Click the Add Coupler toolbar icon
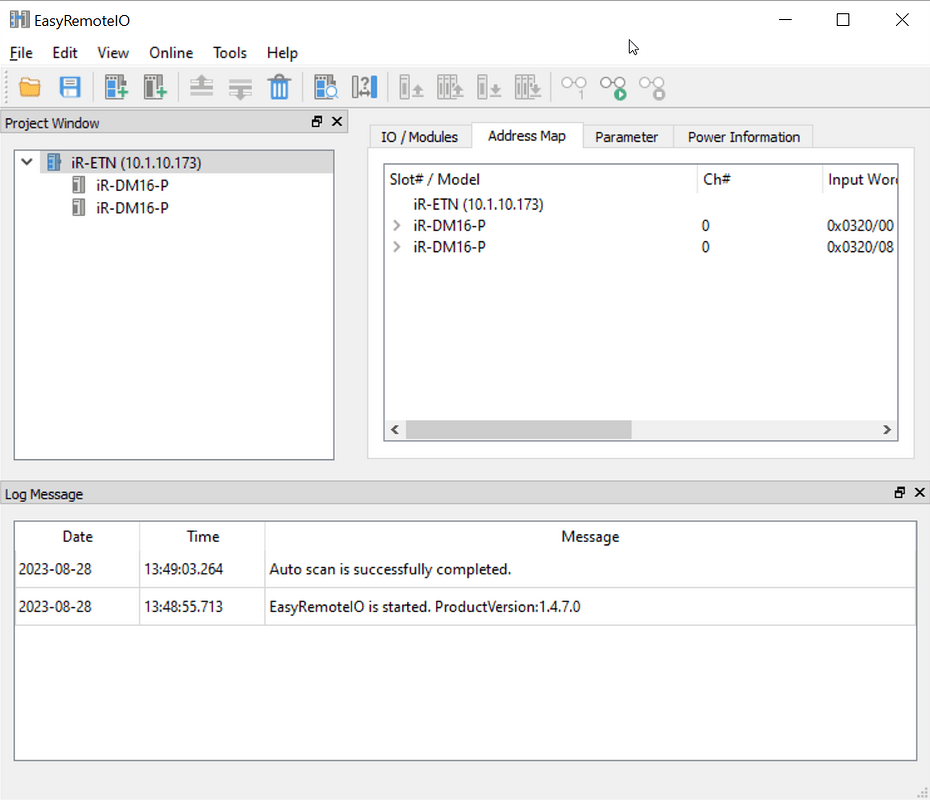 click(x=116, y=87)
